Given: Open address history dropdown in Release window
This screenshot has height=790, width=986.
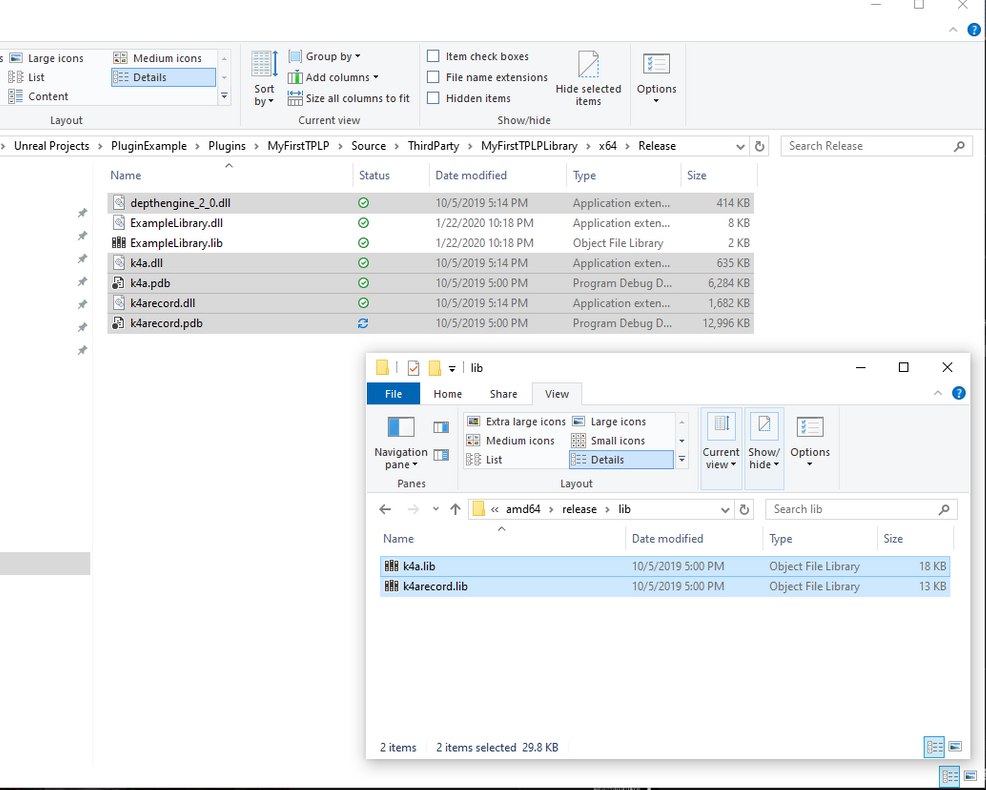Looking at the screenshot, I should [x=740, y=147].
